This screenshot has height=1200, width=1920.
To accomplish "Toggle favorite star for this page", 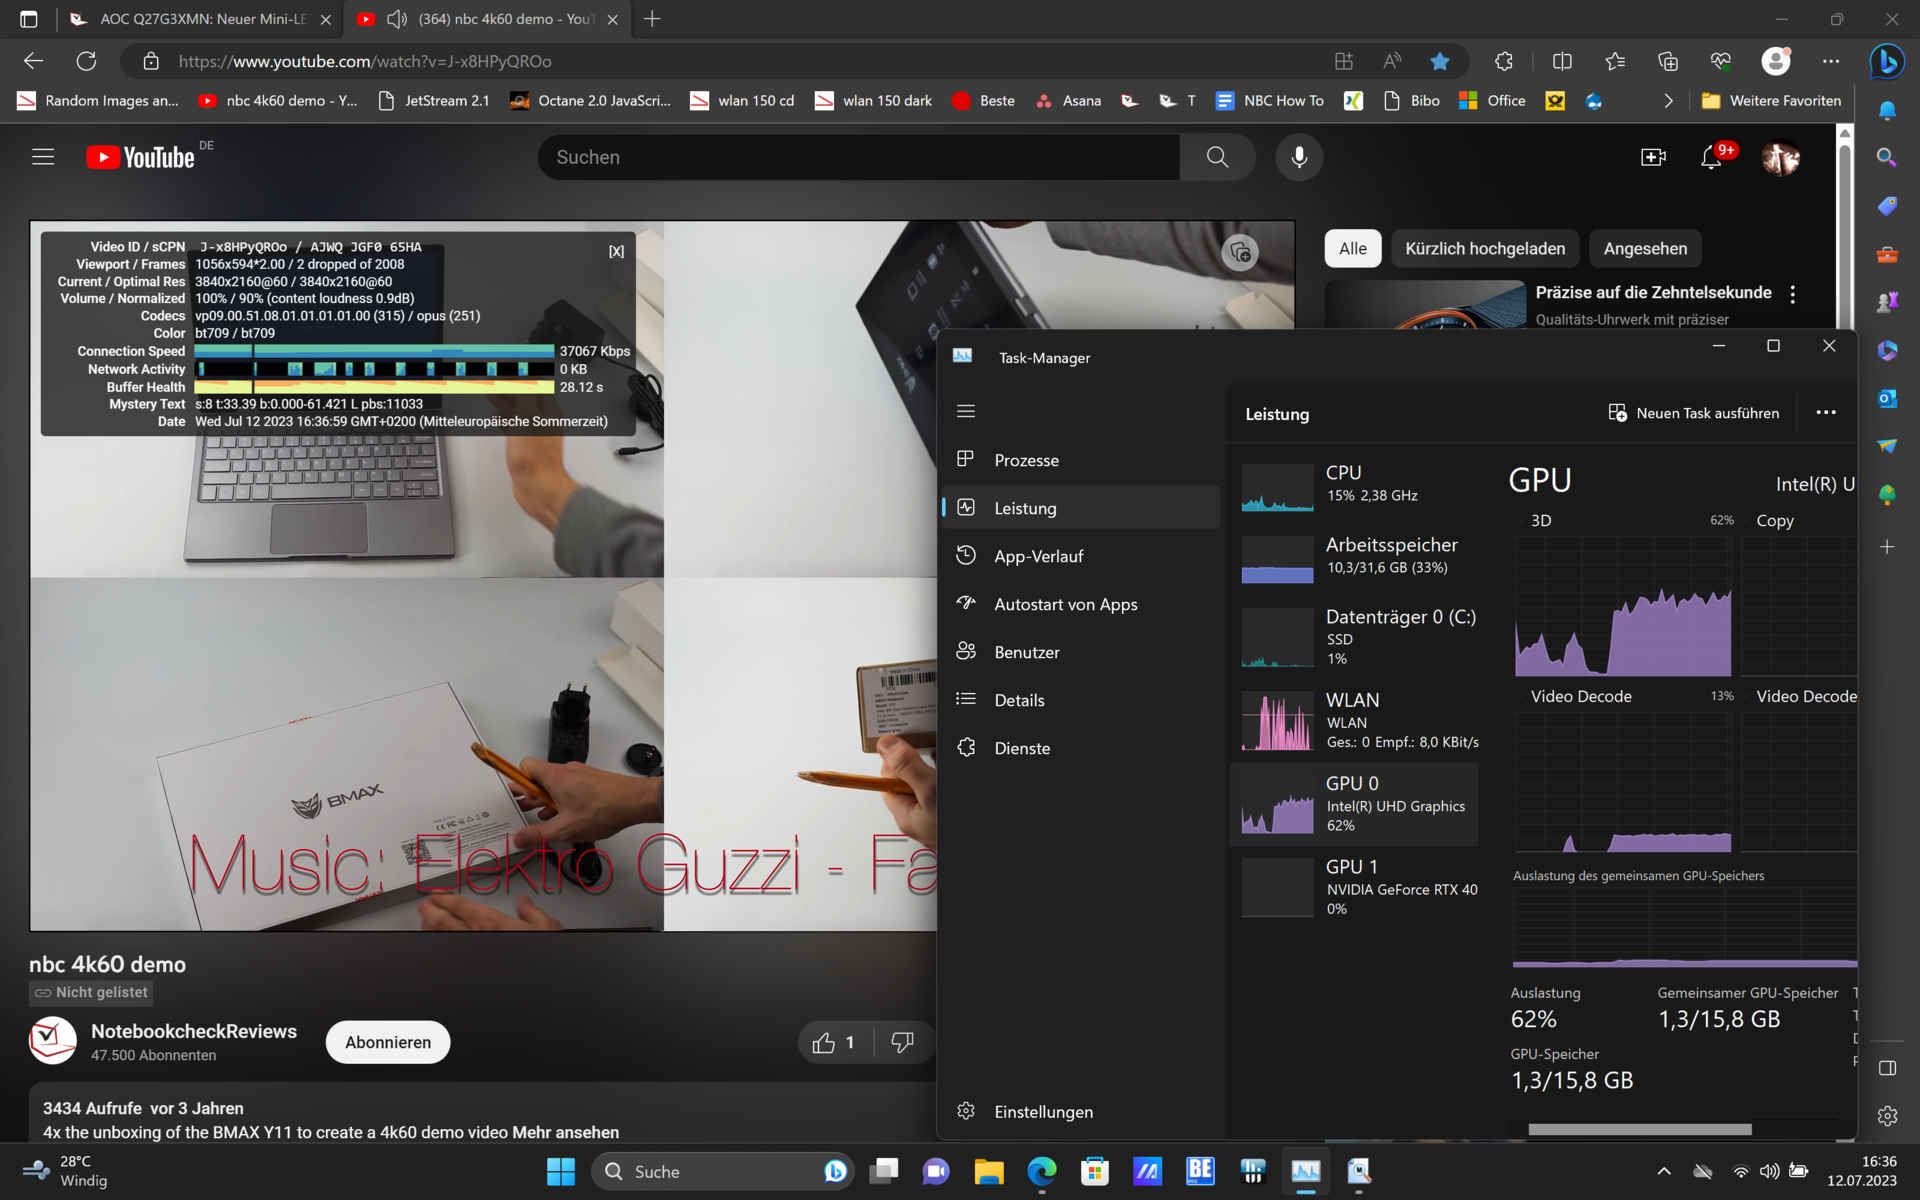I will tap(1440, 61).
